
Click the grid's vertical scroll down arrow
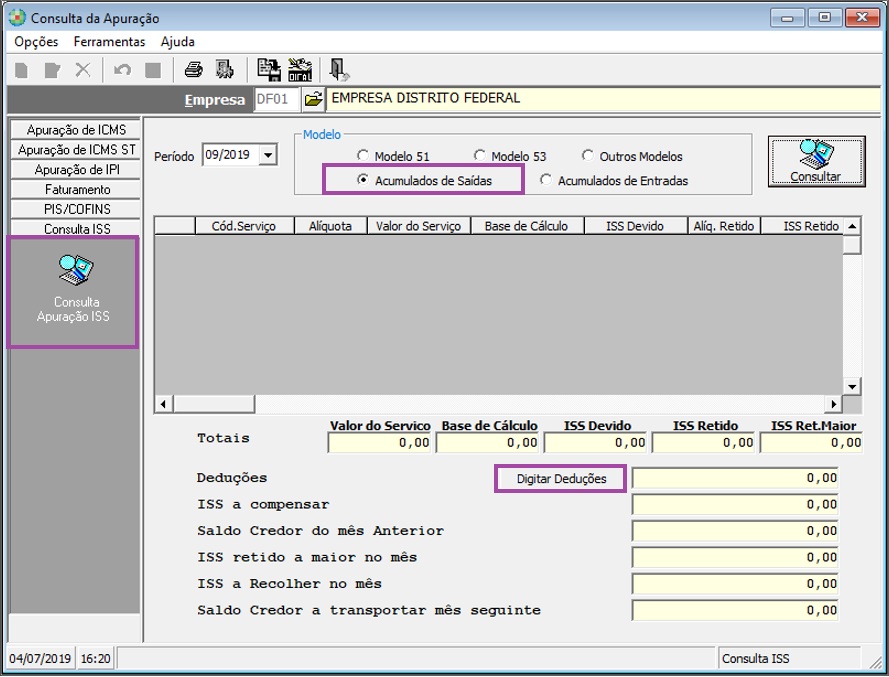852,386
